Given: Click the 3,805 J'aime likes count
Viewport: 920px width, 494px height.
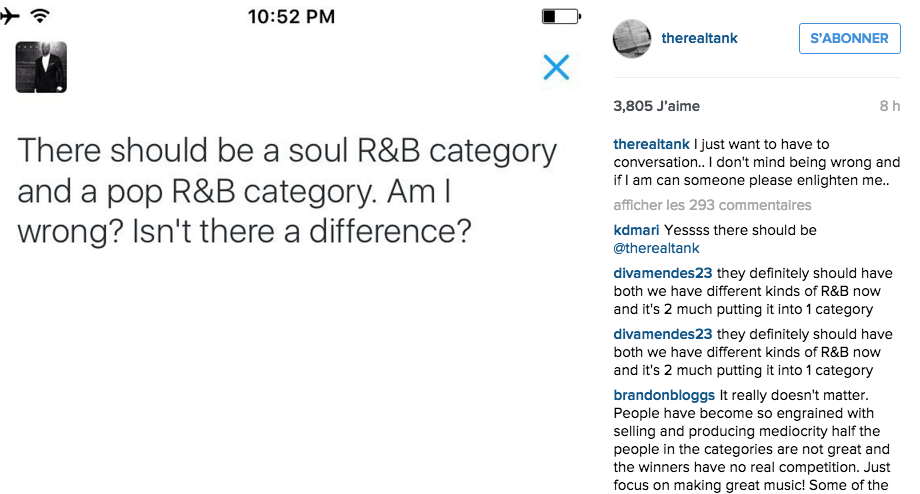Looking at the screenshot, I should (x=656, y=106).
